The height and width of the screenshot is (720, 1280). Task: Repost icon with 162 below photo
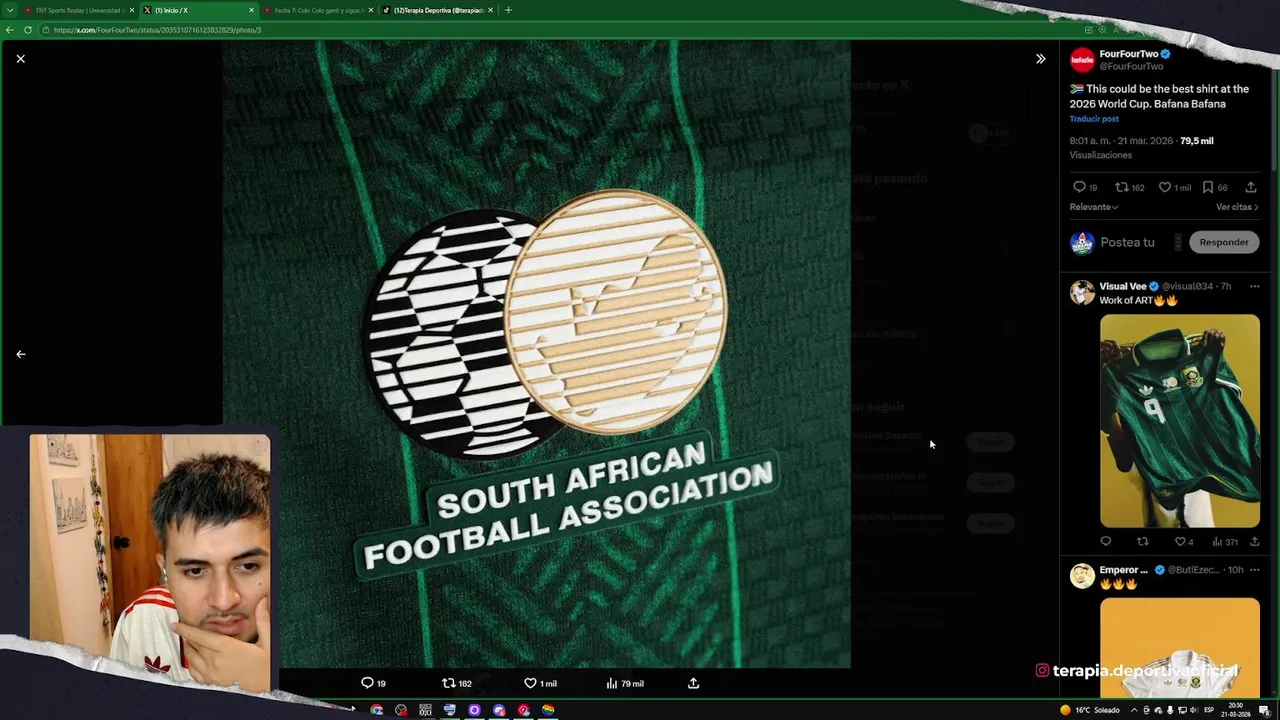tap(448, 683)
